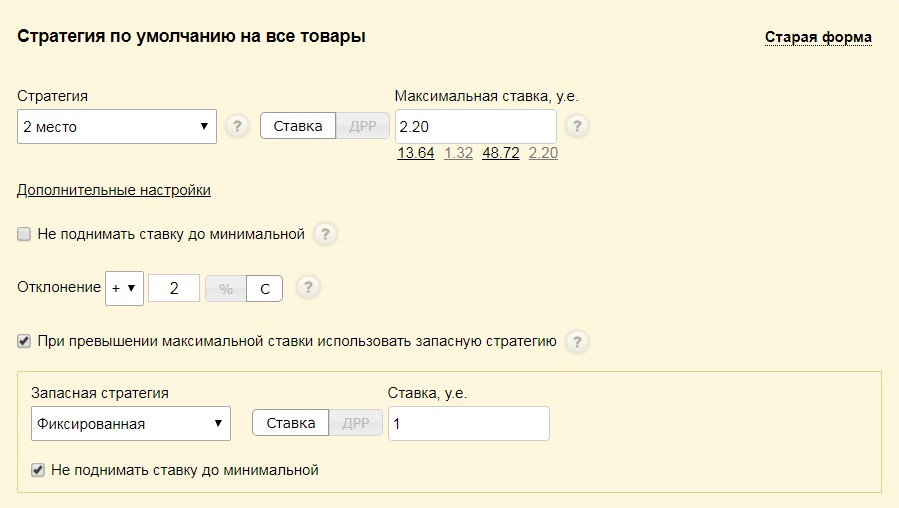Select top 'Ставка' toggle near maximum bid
Screen dimensions: 899x508
[298, 127]
